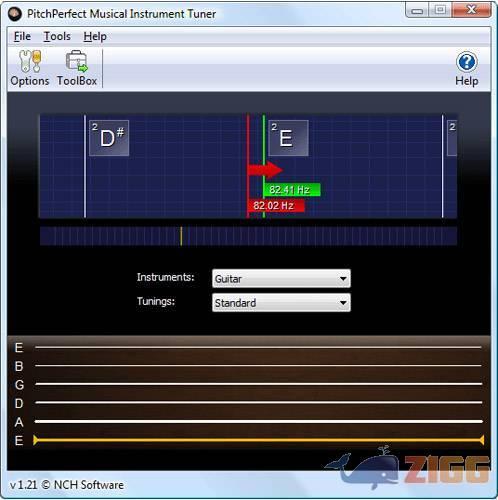The width and height of the screenshot is (498, 500).
Task: Close the PitchPerfect window
Action: click(x=471, y=10)
